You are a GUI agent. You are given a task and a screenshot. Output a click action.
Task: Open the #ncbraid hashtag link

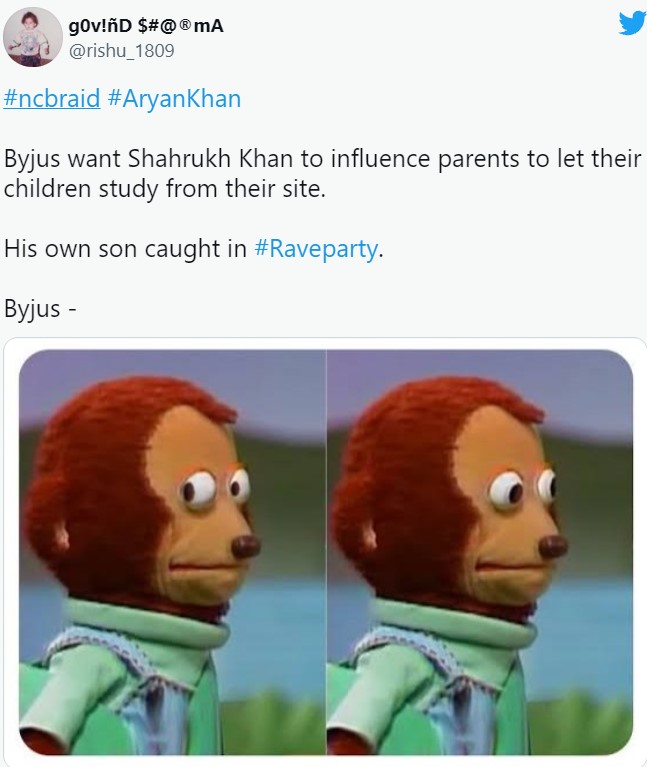52,98
